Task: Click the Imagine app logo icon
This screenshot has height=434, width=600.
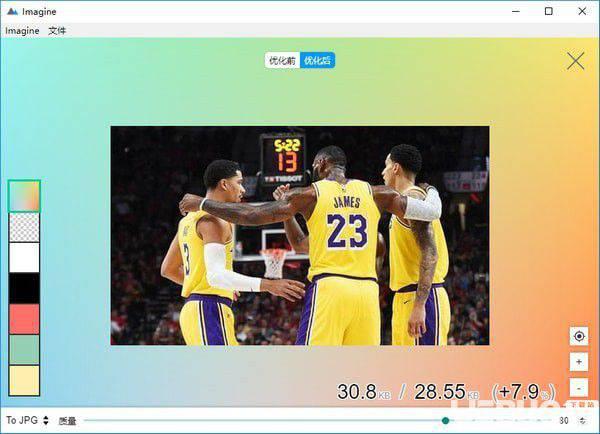Action: (12, 11)
